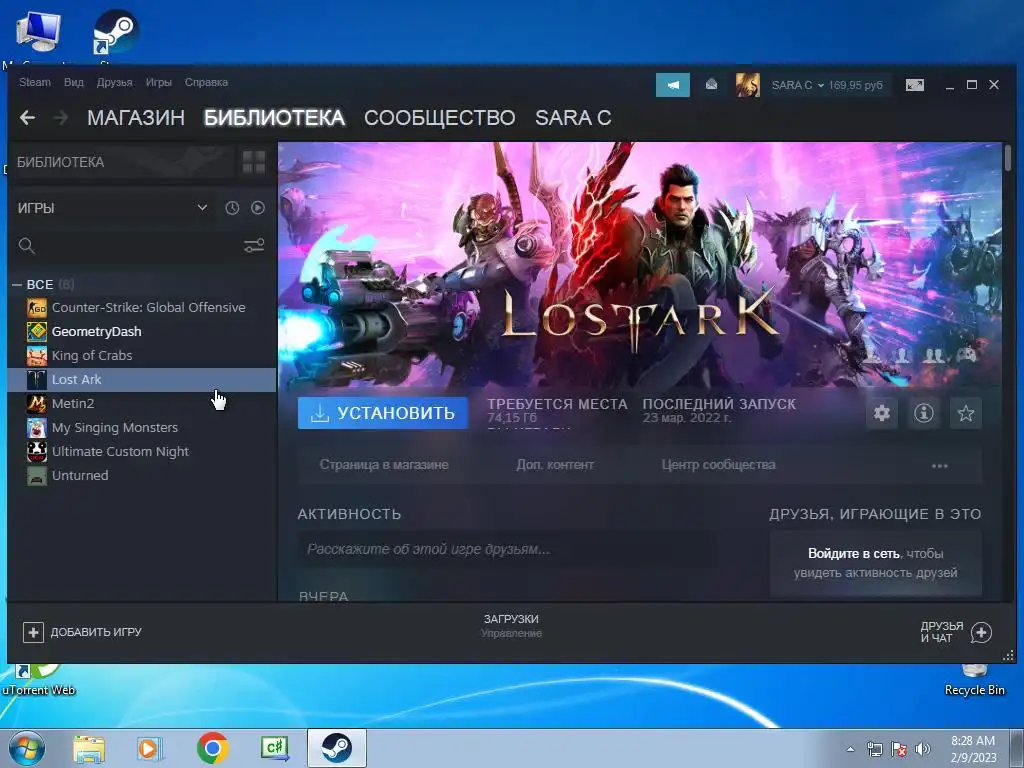Open Центр сообщества link
The image size is (1024, 768).
[718, 465]
